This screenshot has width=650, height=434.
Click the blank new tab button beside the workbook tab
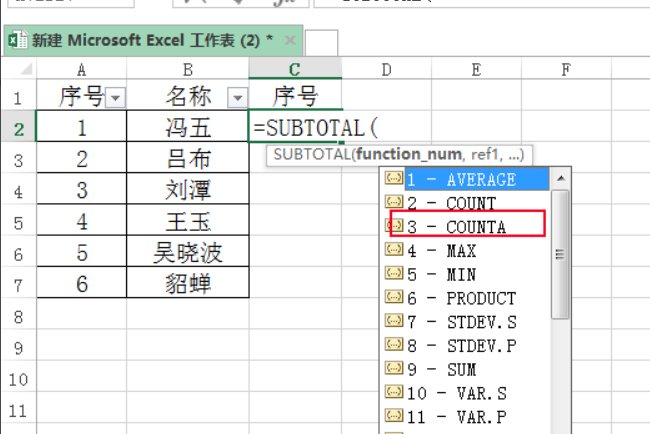[321, 42]
